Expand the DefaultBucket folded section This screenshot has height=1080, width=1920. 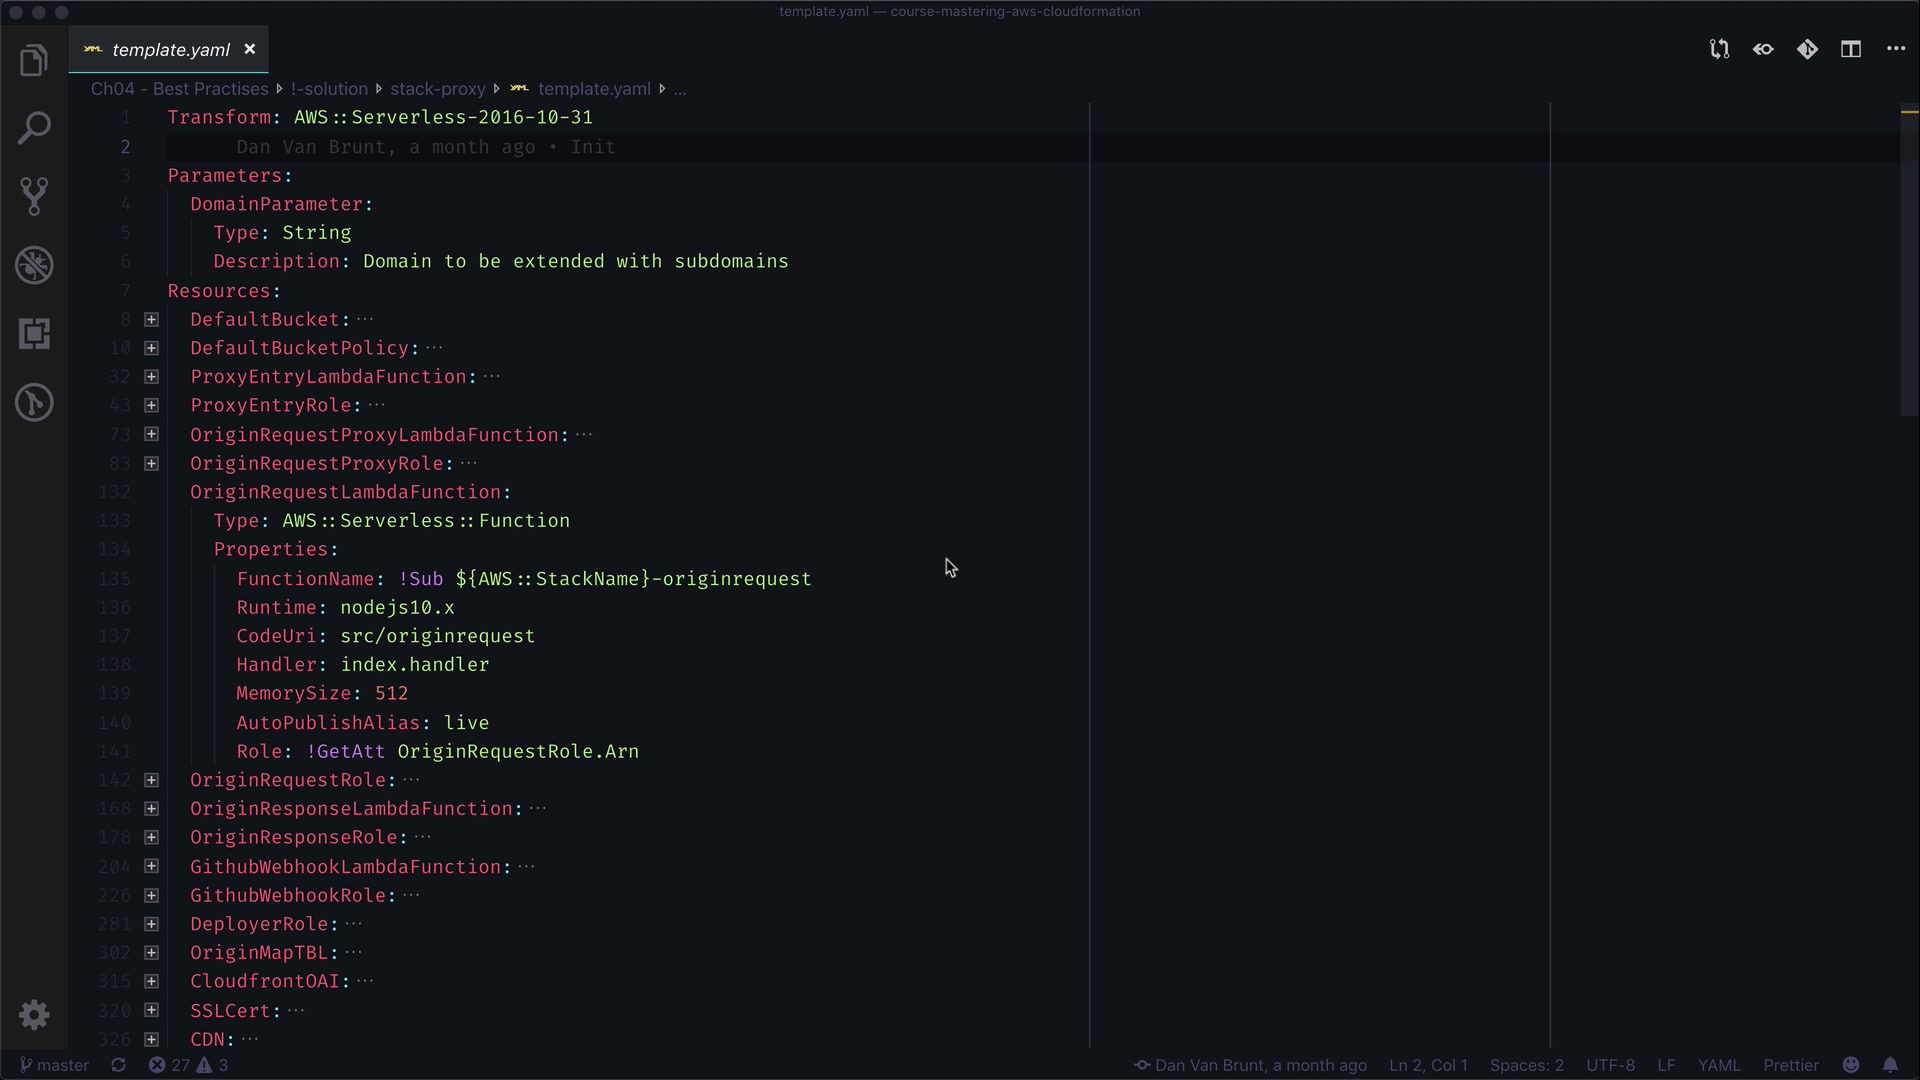152,320
